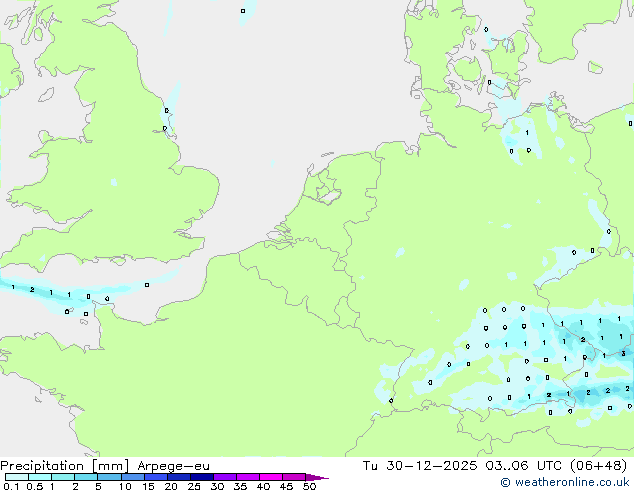Click the 10–15 mm legend color swatch
The height and width of the screenshot is (490, 634).
click(x=133, y=477)
